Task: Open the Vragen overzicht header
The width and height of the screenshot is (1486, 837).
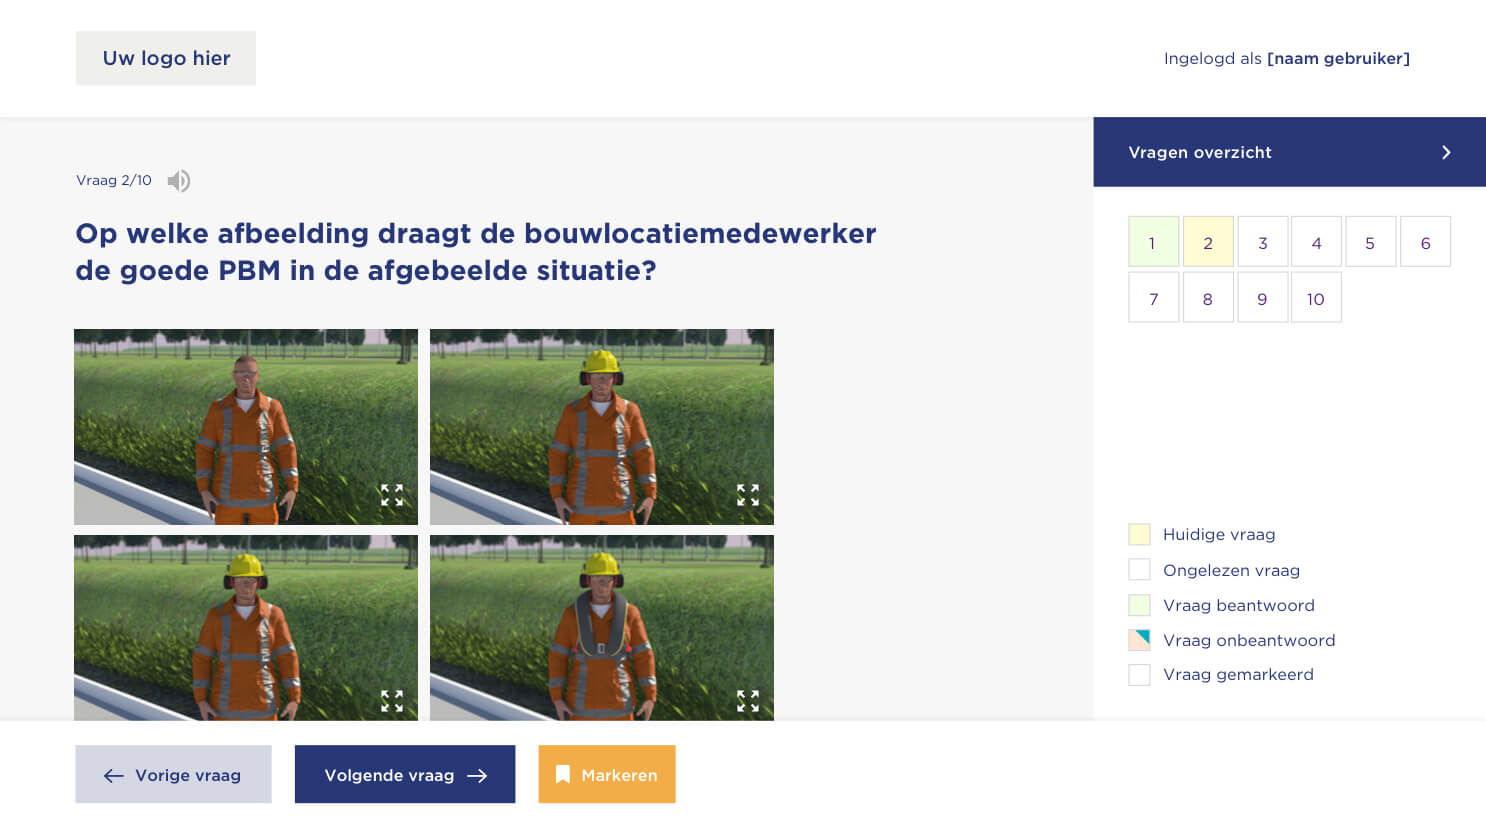Action: click(1200, 152)
